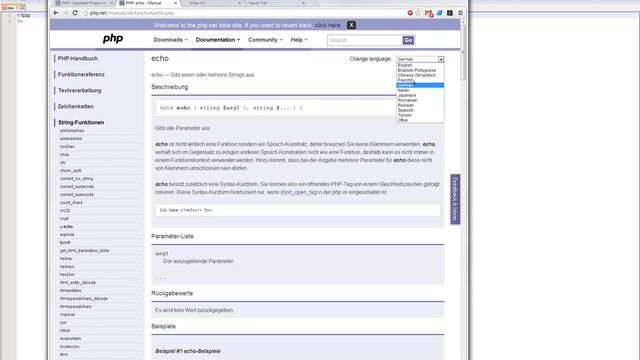640x360 pixels.
Task: Open localeconv in the function list
Action: pos(69,347)
